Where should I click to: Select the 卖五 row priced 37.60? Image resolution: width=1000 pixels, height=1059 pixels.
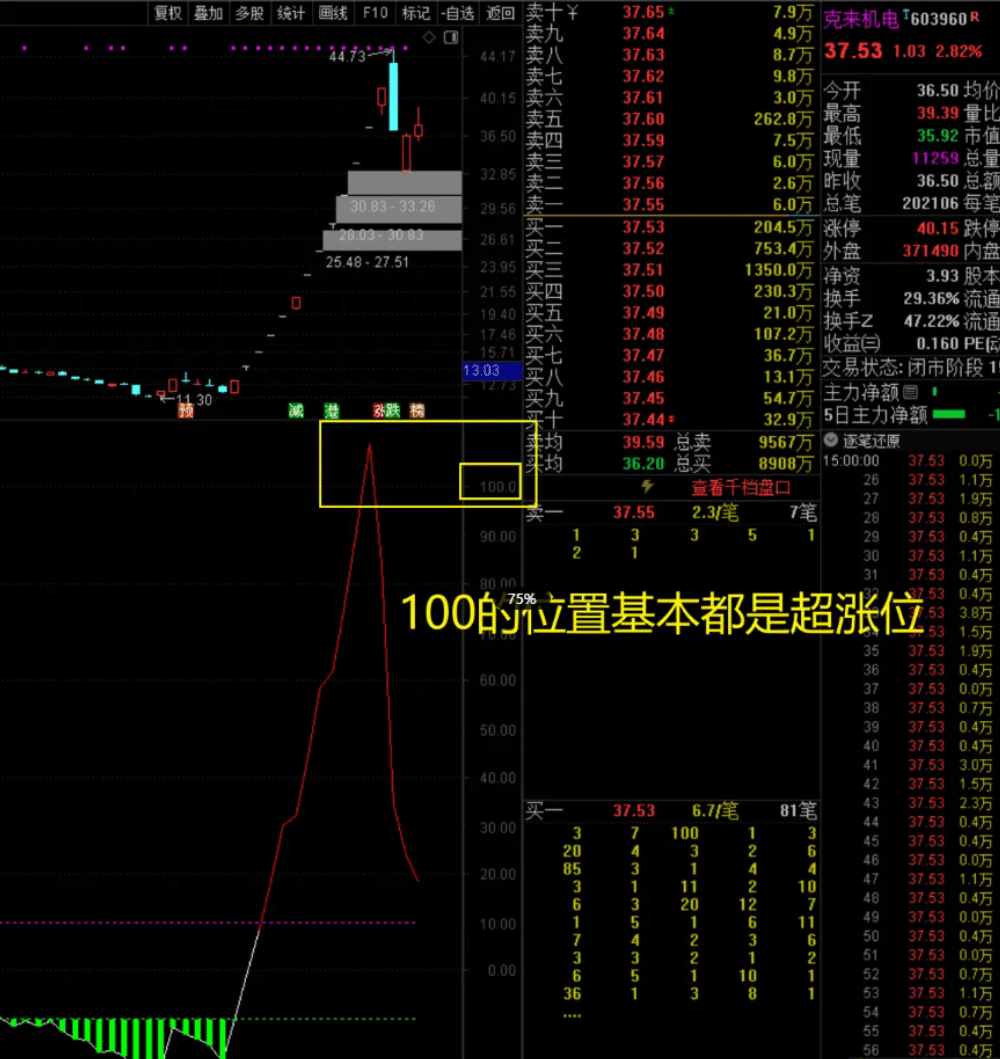(x=670, y=119)
